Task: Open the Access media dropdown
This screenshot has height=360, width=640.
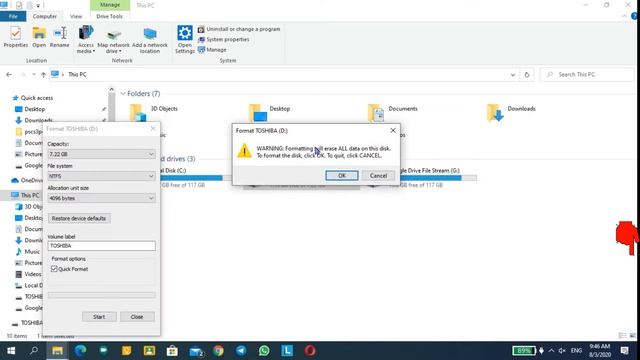Action: pyautogui.click(x=86, y=40)
